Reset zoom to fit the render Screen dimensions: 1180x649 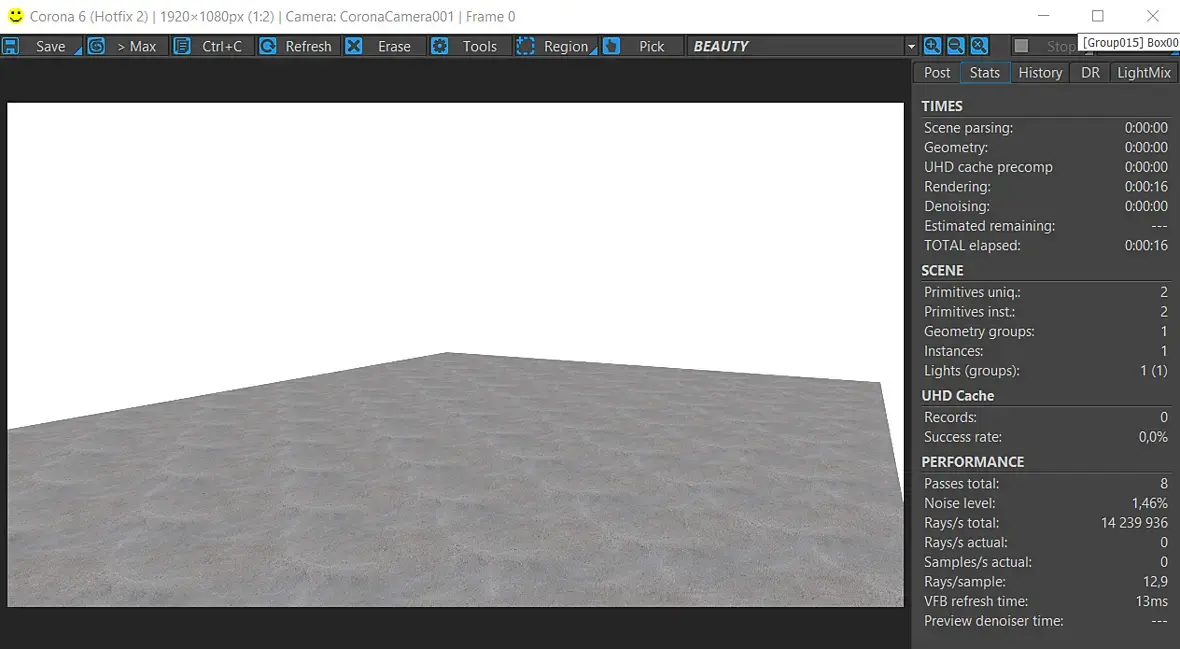tap(978, 46)
